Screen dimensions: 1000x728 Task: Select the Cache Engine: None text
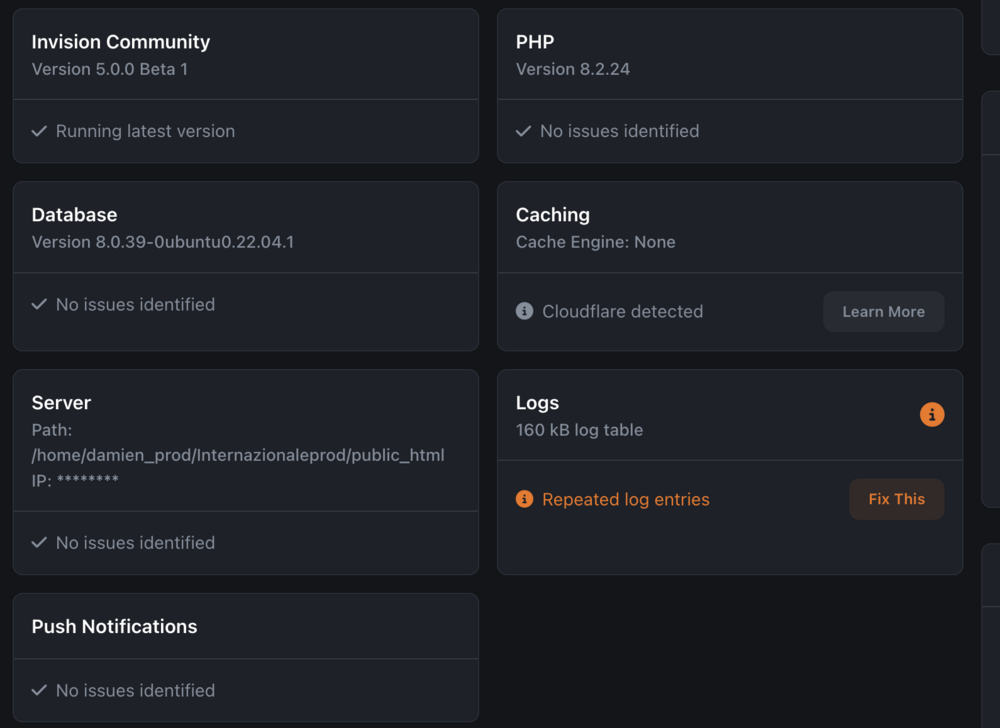tap(596, 242)
